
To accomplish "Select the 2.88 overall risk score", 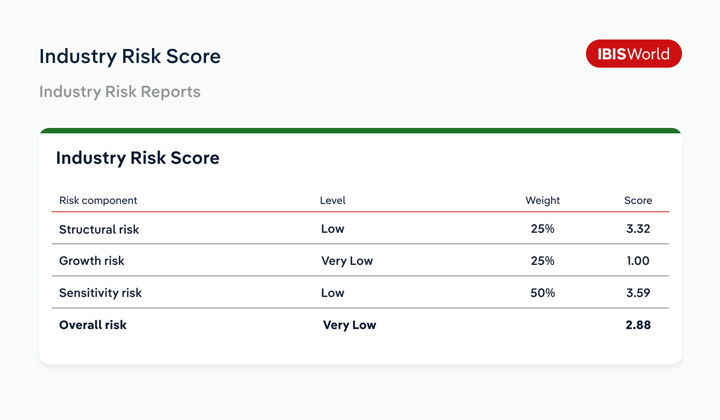I will [638, 325].
